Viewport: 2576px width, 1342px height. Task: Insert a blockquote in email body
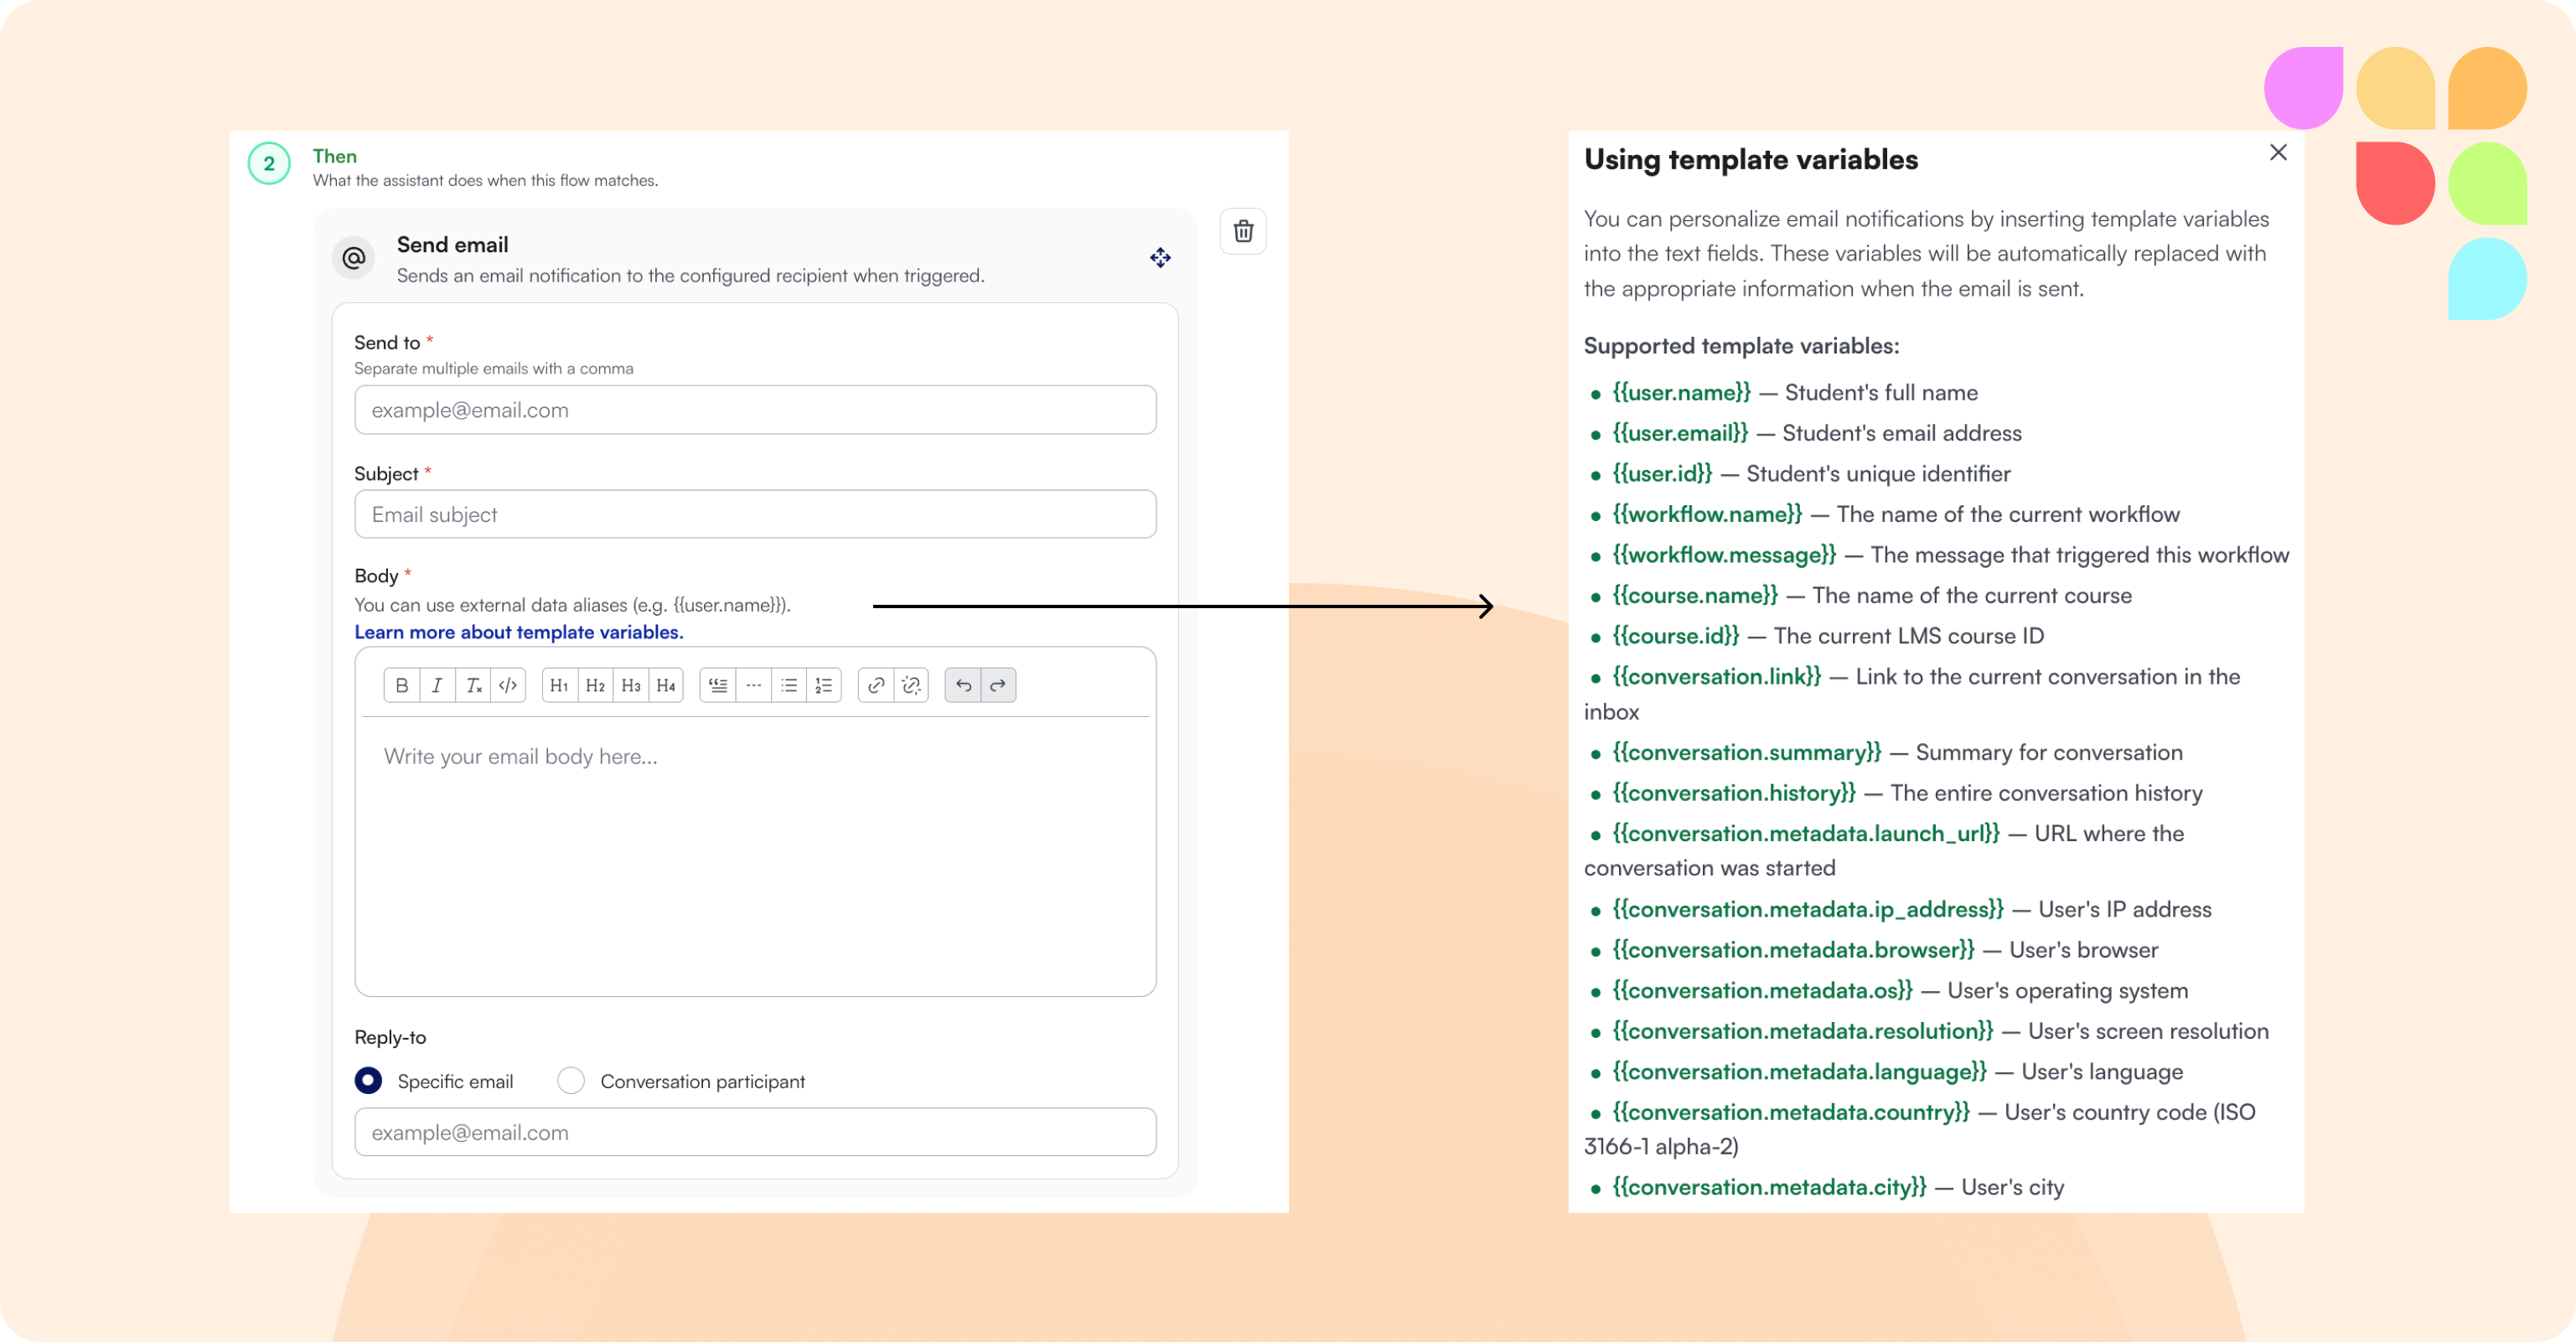click(718, 685)
